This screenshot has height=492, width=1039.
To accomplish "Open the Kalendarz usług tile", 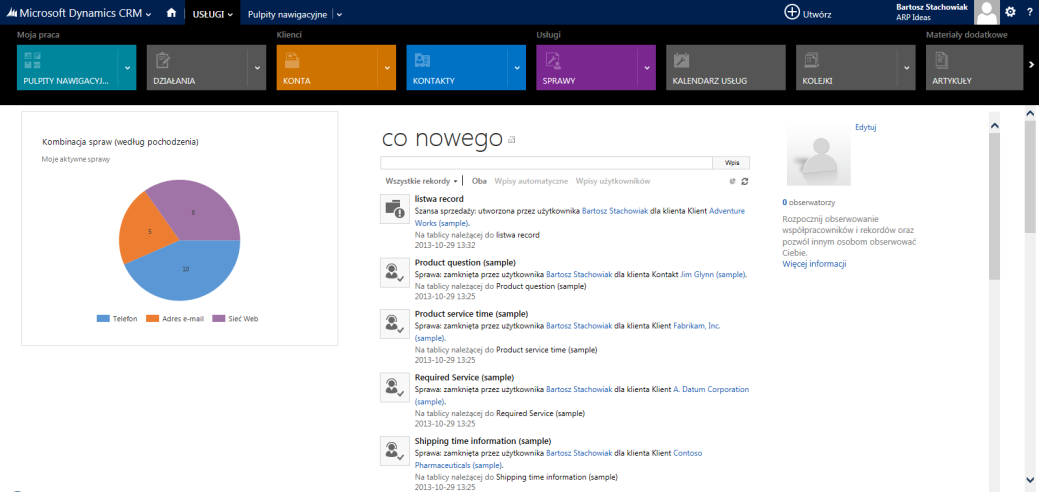I will coord(726,68).
